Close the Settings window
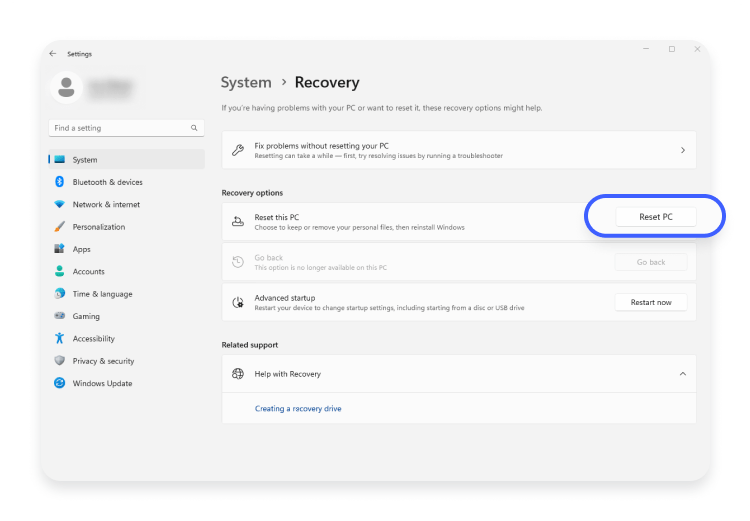 697,49
